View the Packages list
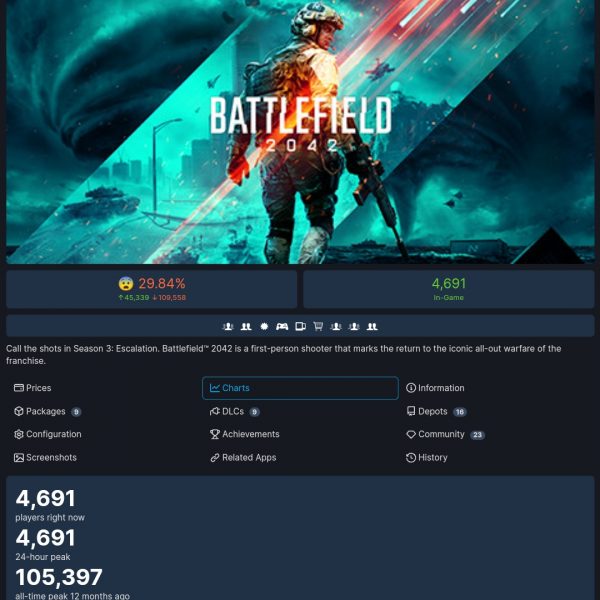Viewport: 600px width, 600px height. click(47, 411)
